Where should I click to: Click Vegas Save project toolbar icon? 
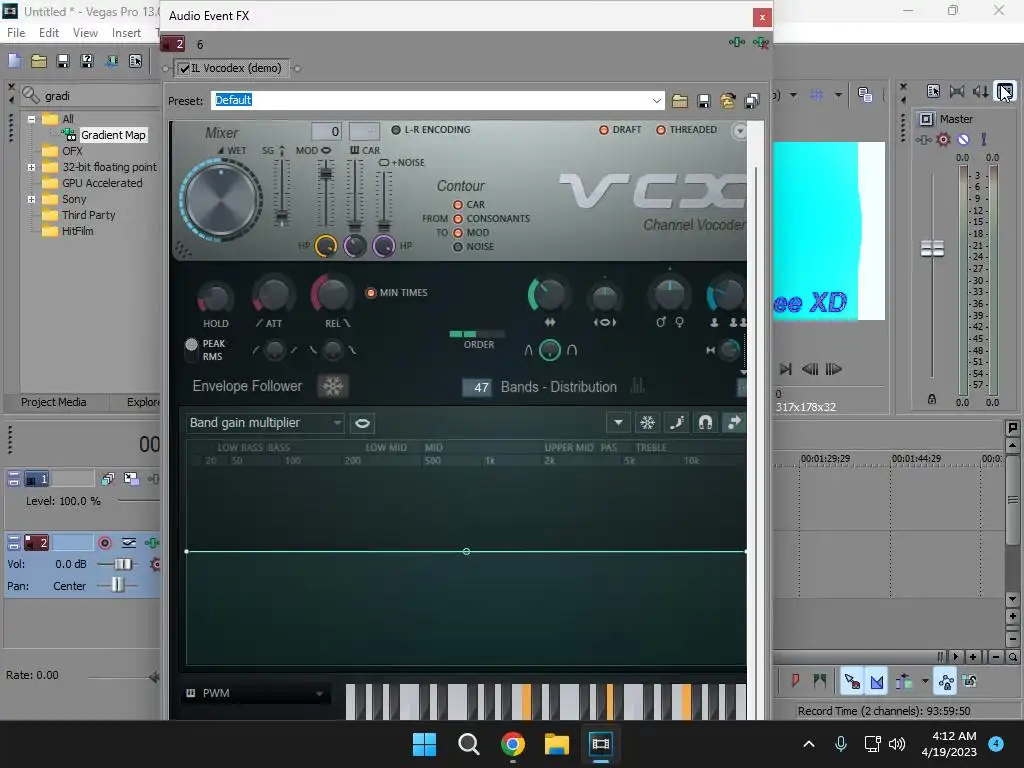63,61
